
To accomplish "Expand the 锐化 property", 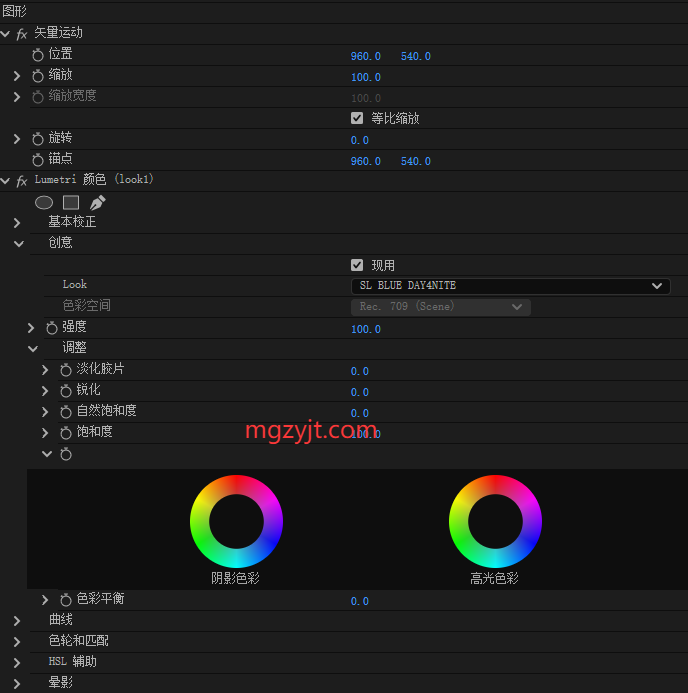I will click(x=45, y=391).
